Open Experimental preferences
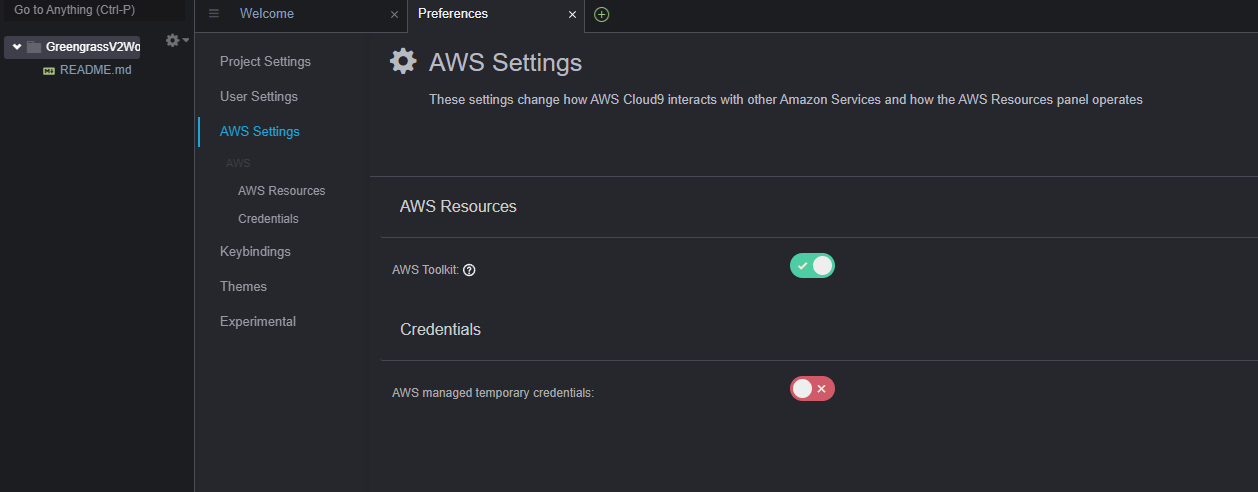This screenshot has width=1258, height=492. point(258,322)
